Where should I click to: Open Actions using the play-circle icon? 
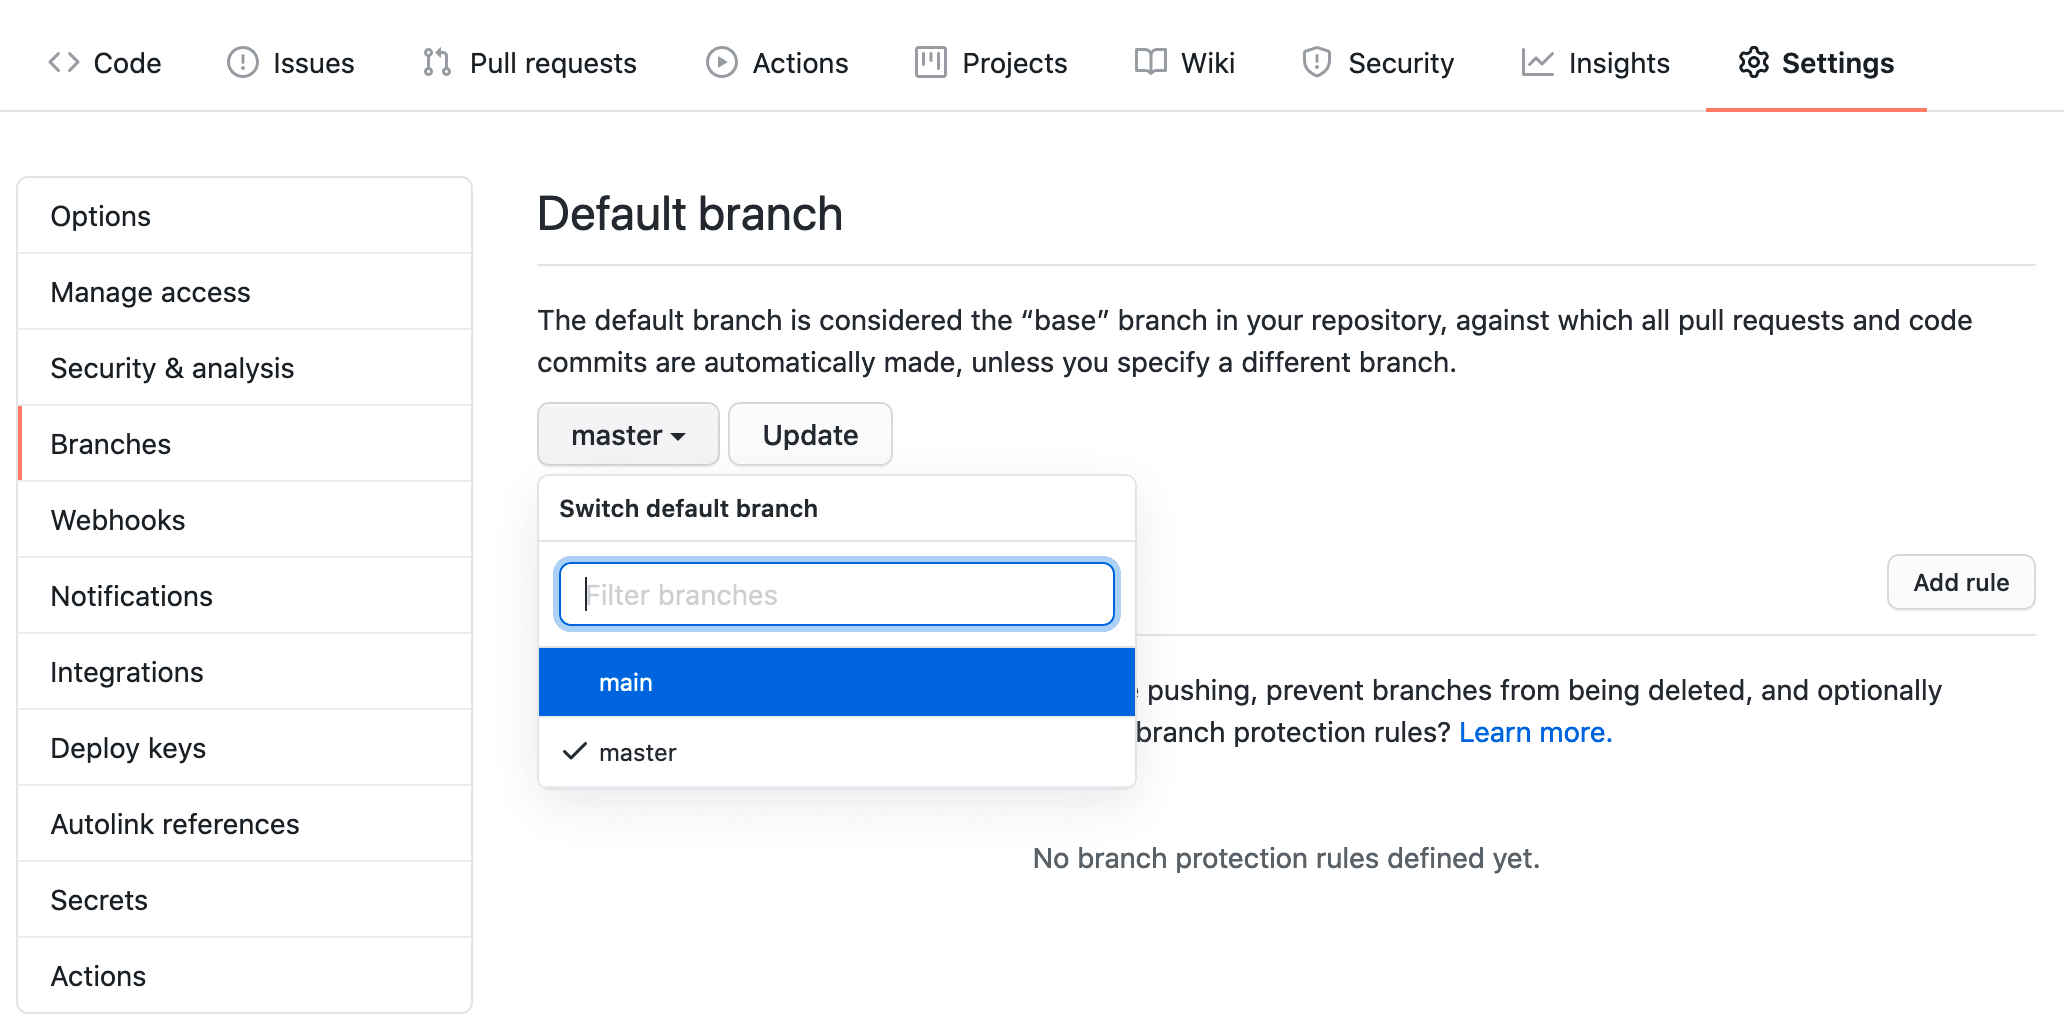(x=721, y=62)
